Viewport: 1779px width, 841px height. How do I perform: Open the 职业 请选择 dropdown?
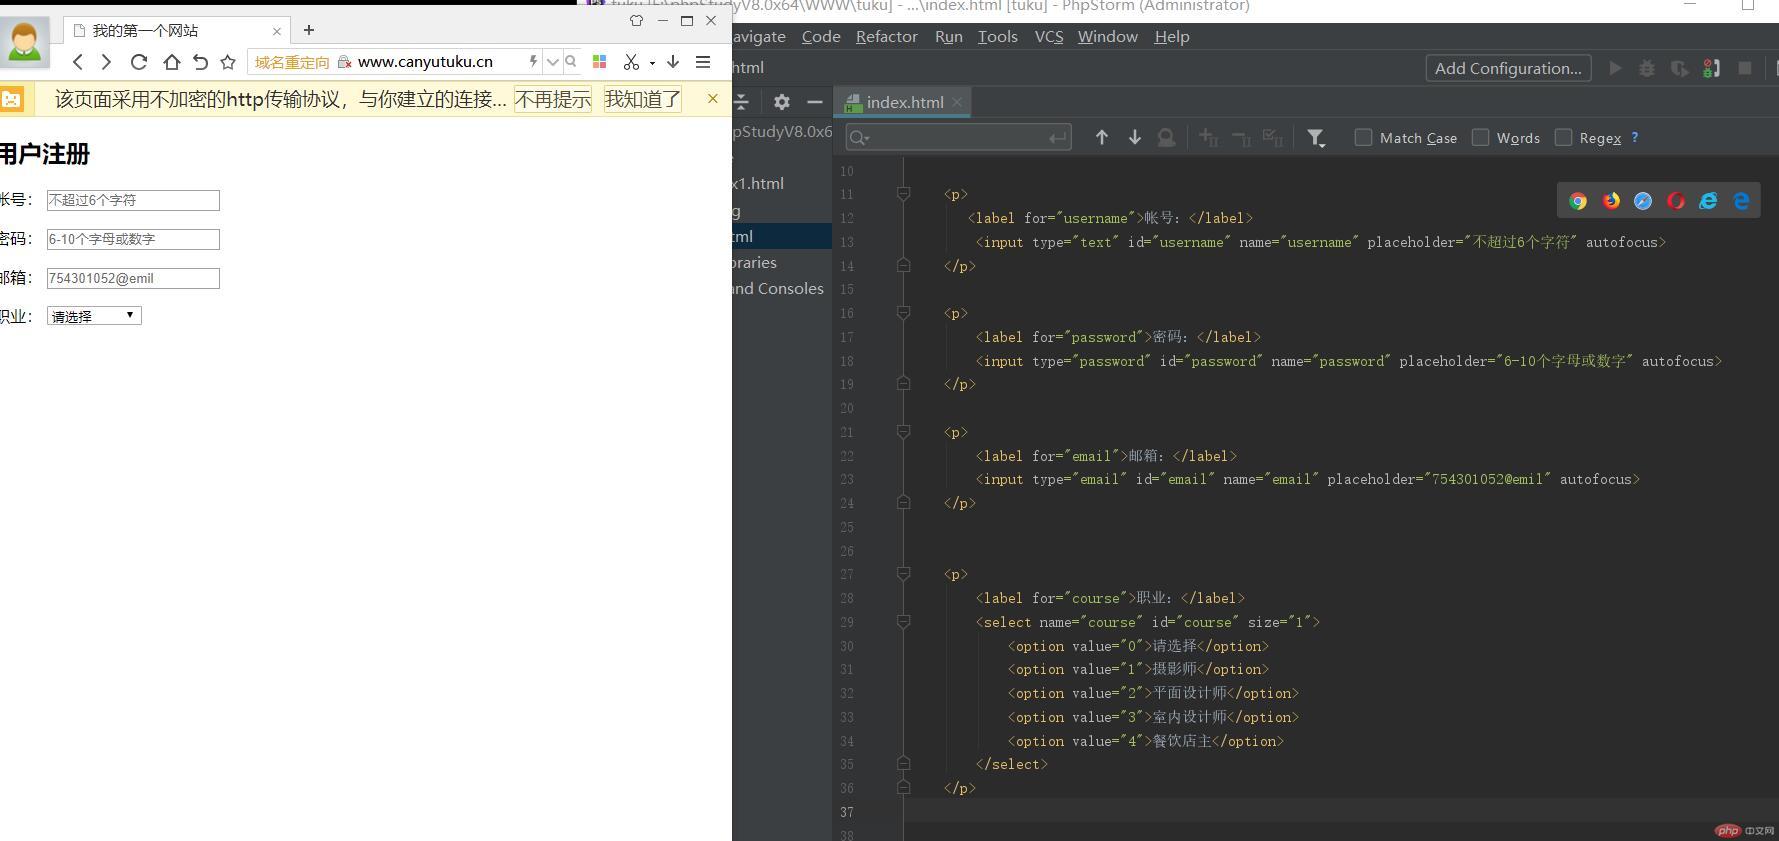click(x=94, y=316)
